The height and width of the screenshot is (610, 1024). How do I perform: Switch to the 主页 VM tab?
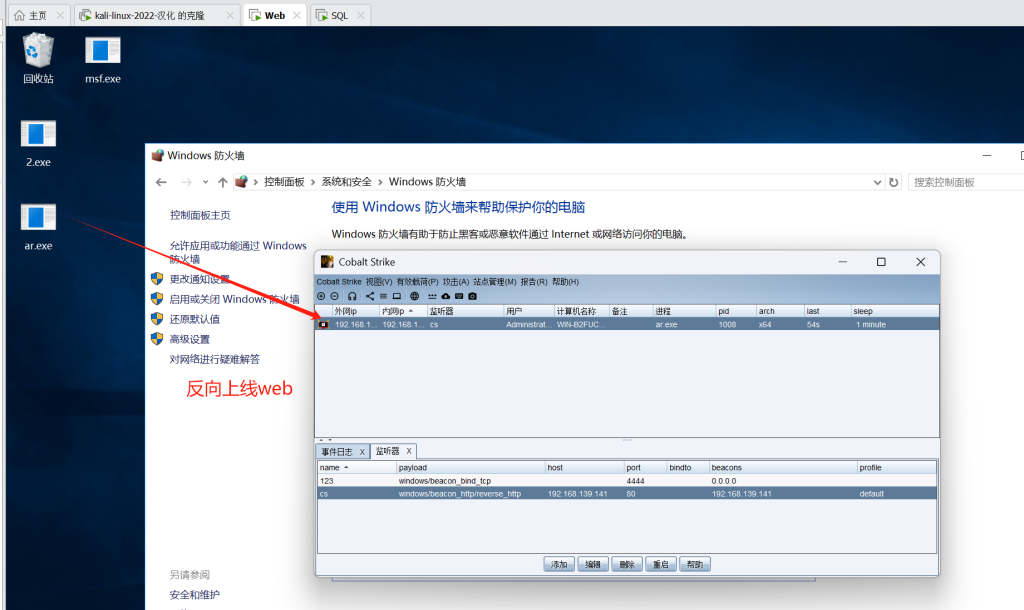click(38, 16)
